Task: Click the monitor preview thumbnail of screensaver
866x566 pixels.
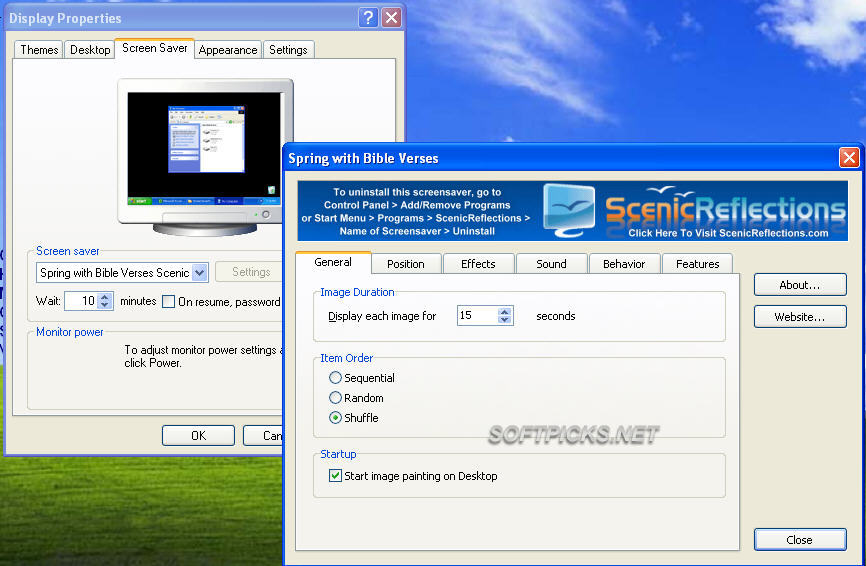Action: coord(205,153)
